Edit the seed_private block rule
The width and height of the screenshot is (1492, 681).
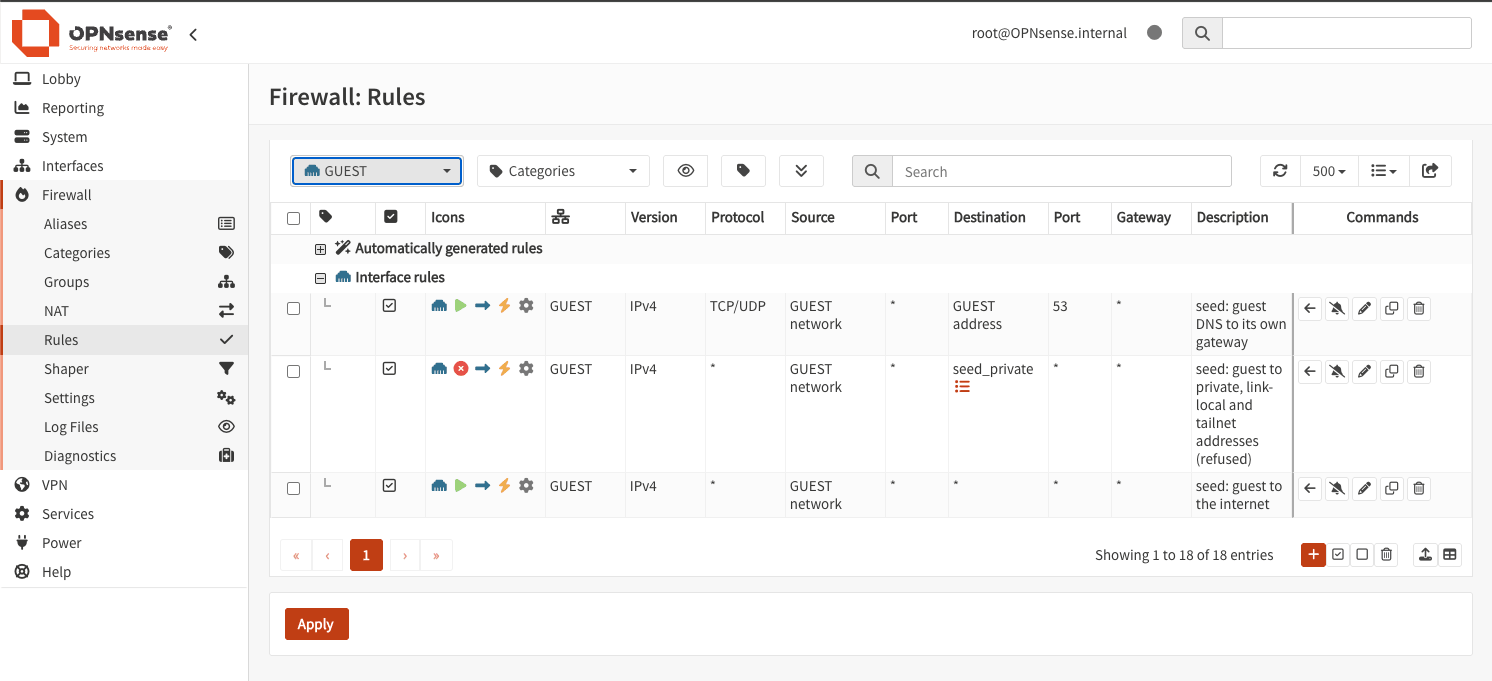tap(1364, 372)
